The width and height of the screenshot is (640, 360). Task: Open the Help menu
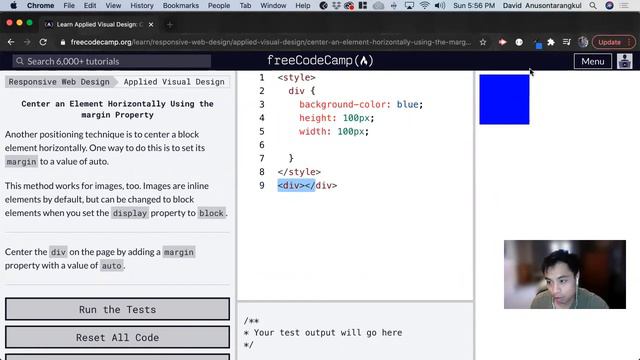tap(302, 5)
